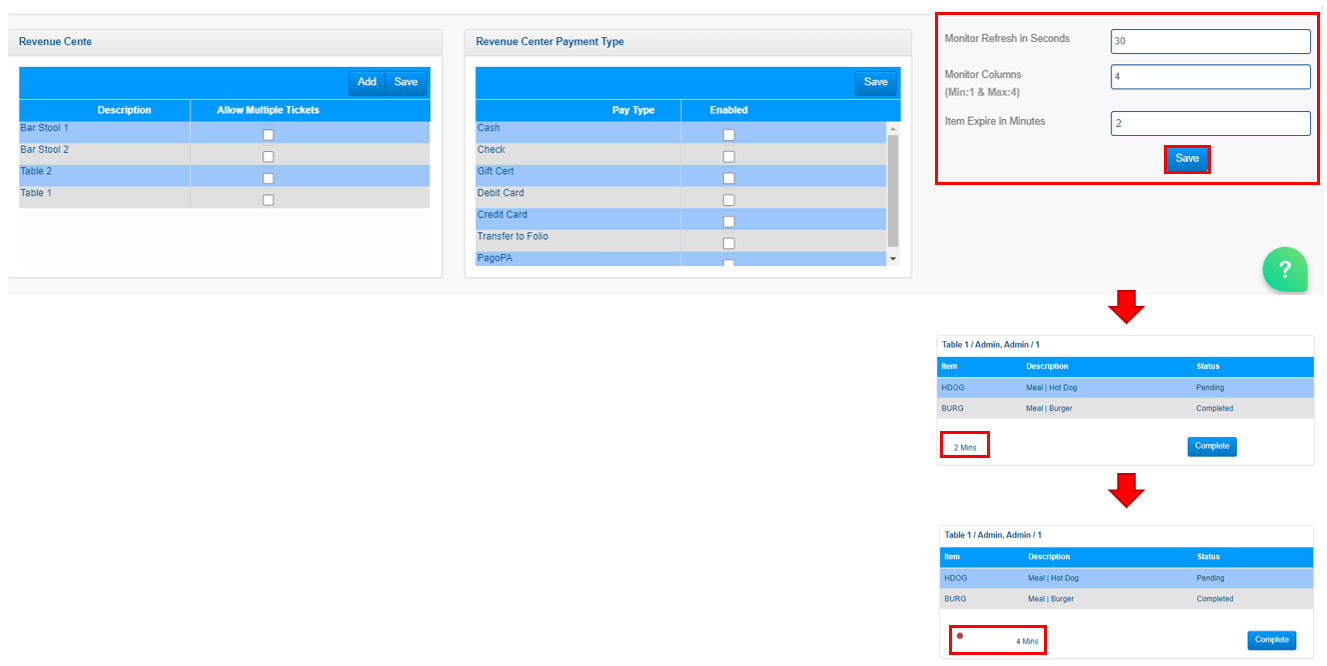Click the Description column header in Revenue Center
The width and height of the screenshot is (1327, 666).
tap(124, 110)
